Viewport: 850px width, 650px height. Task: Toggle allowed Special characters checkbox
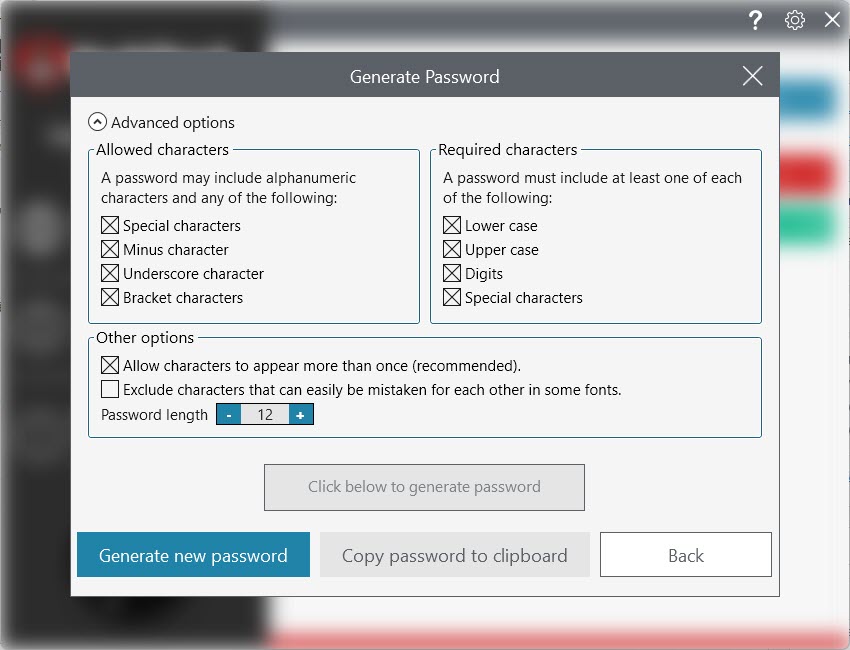pyautogui.click(x=110, y=226)
